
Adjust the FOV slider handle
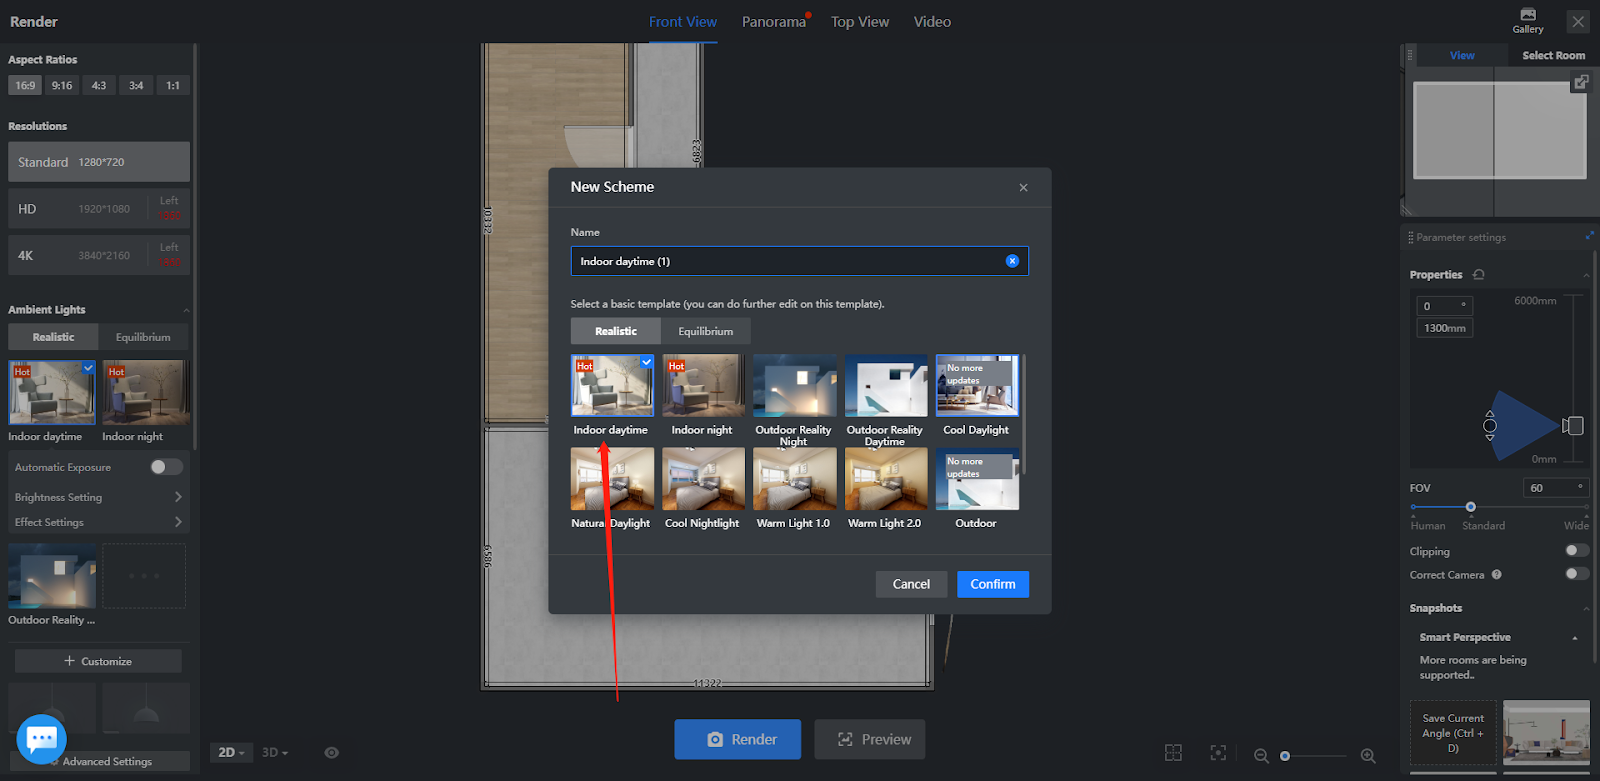coord(1470,507)
